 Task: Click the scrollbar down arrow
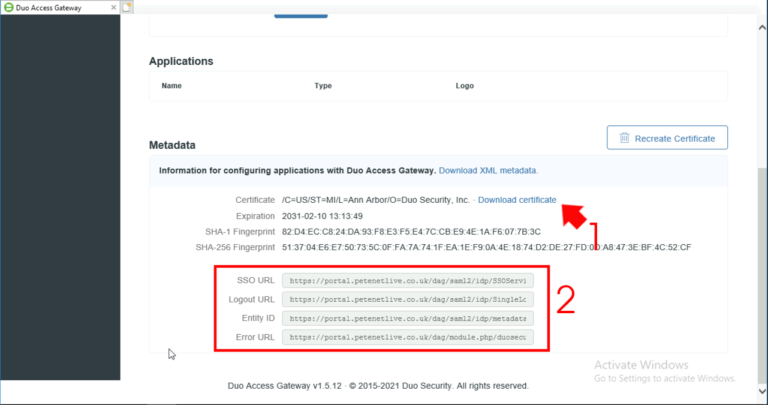coord(762,391)
